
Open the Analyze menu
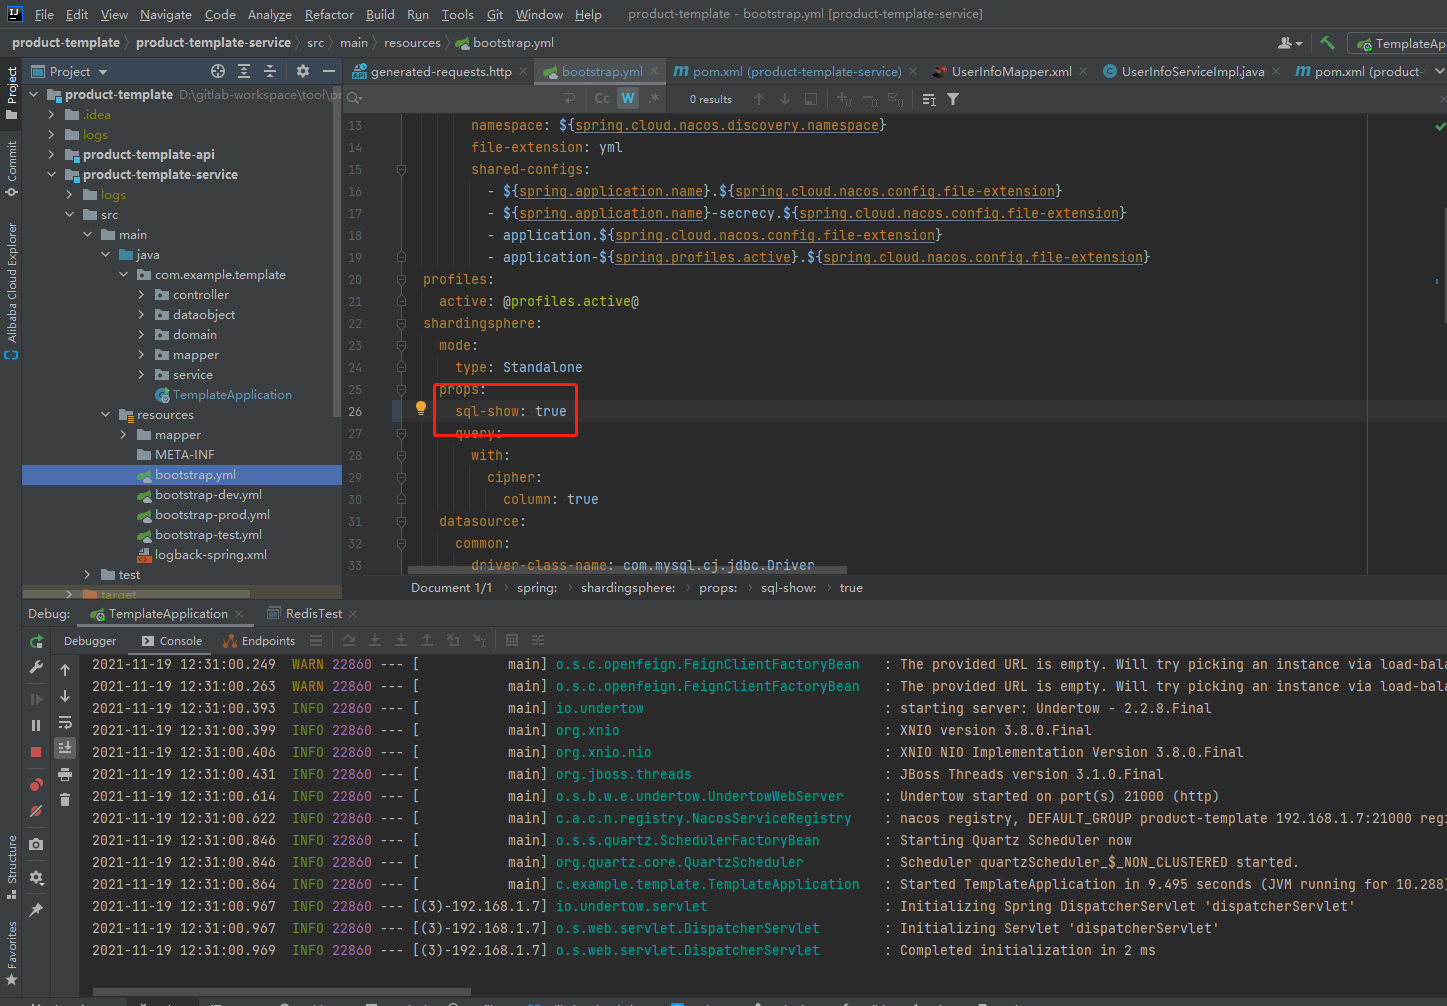[x=270, y=14]
